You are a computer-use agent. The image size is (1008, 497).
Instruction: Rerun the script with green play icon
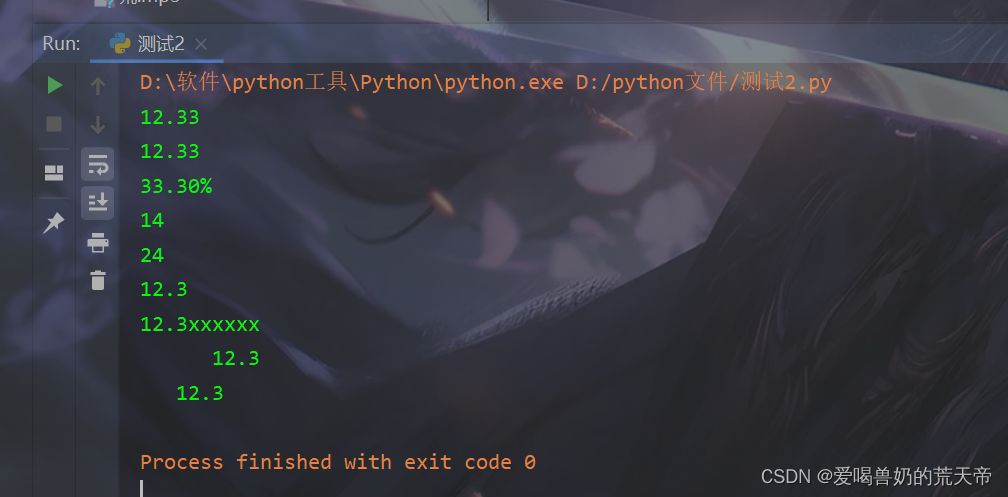point(55,85)
